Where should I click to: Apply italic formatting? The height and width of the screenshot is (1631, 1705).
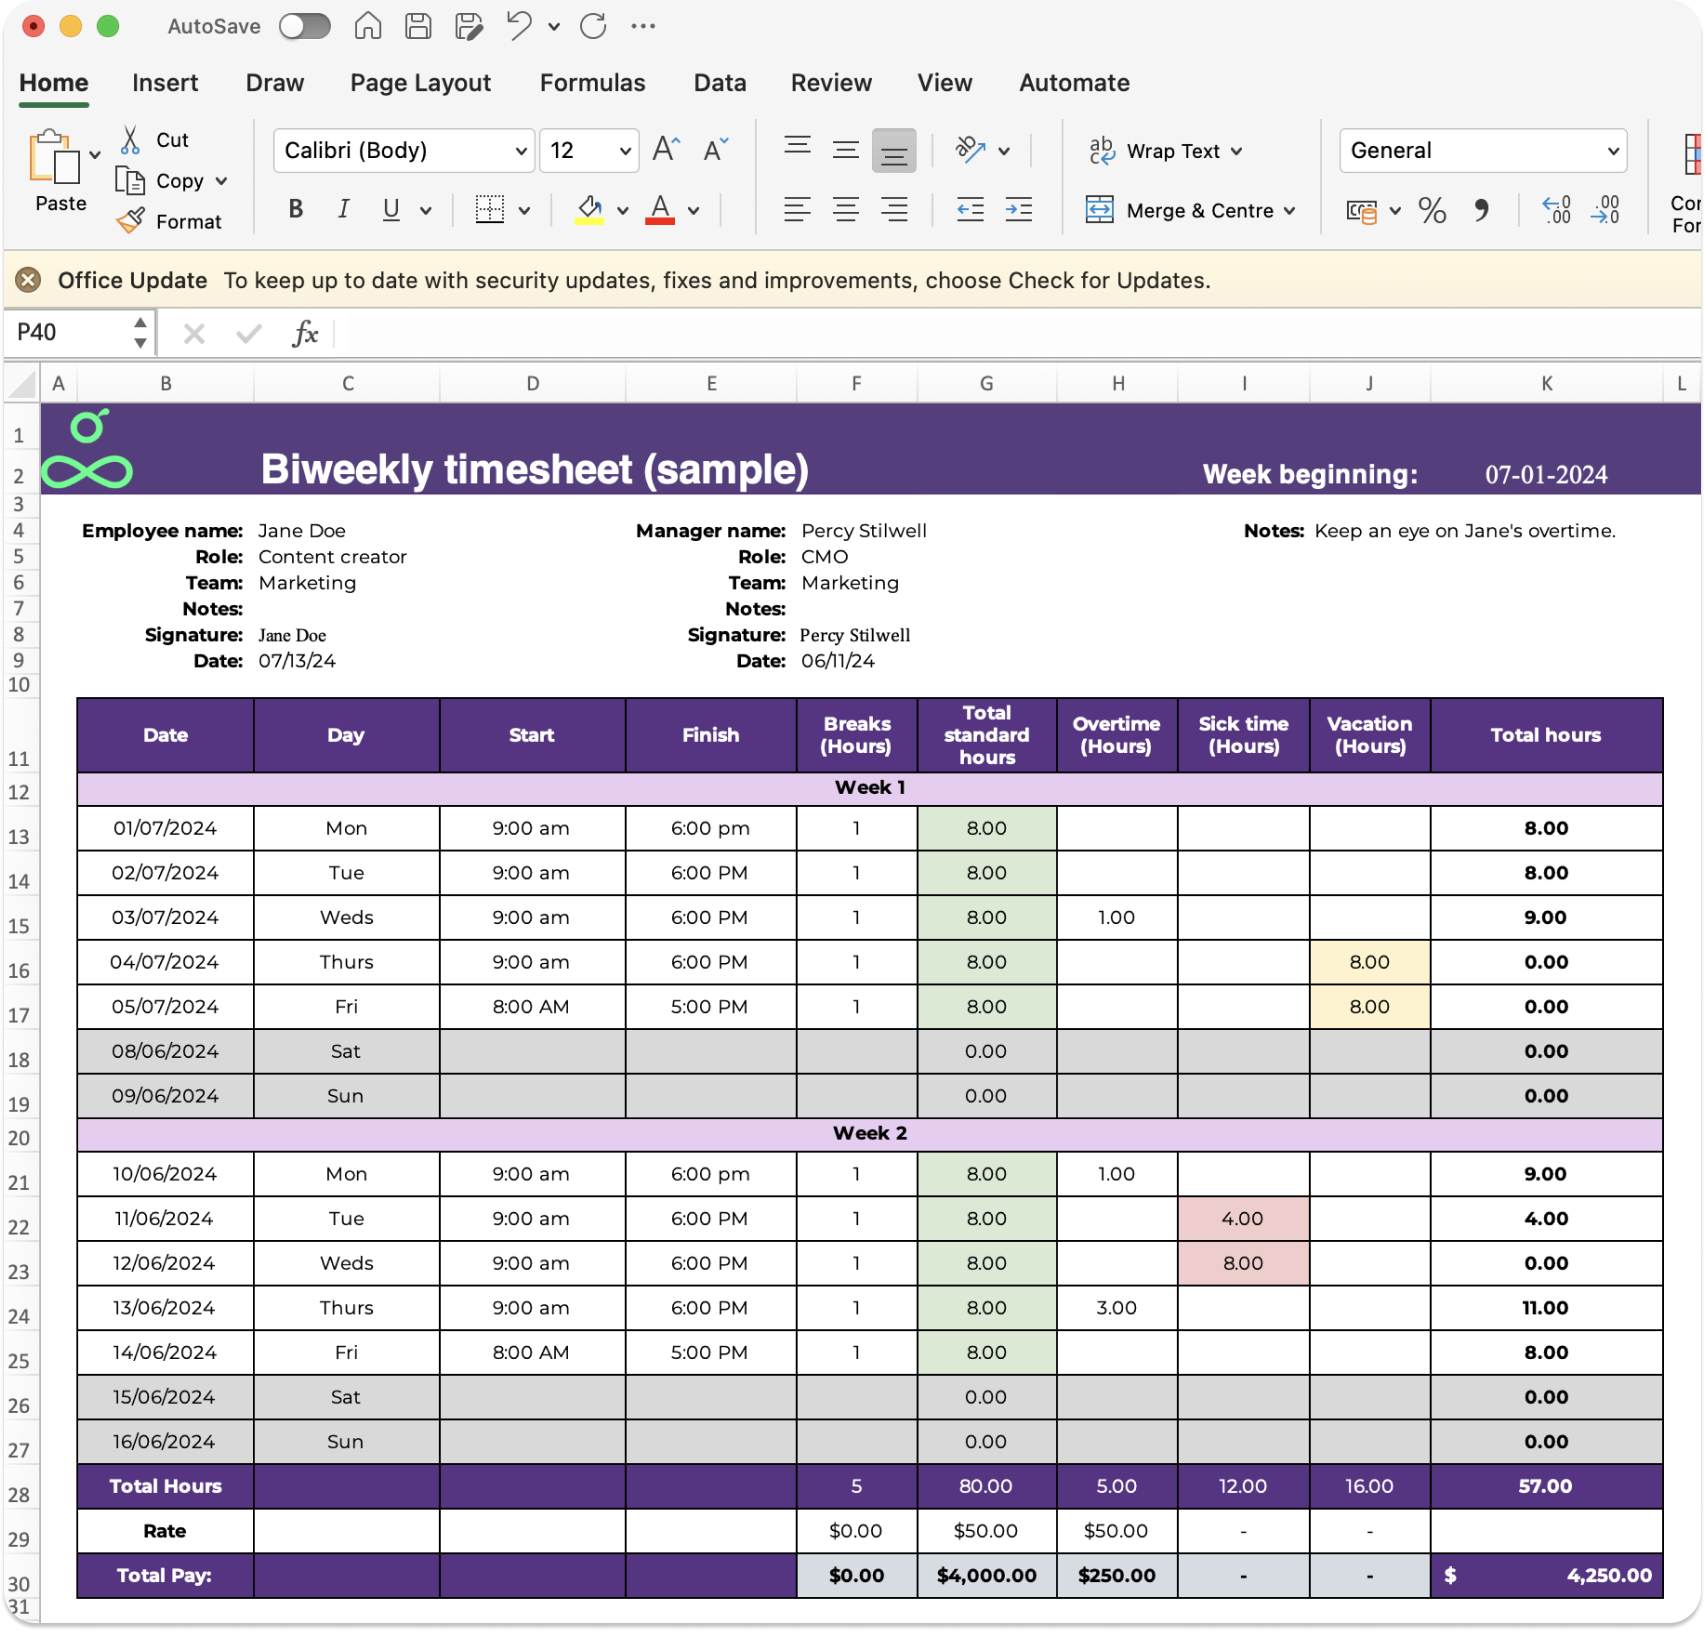pos(343,209)
